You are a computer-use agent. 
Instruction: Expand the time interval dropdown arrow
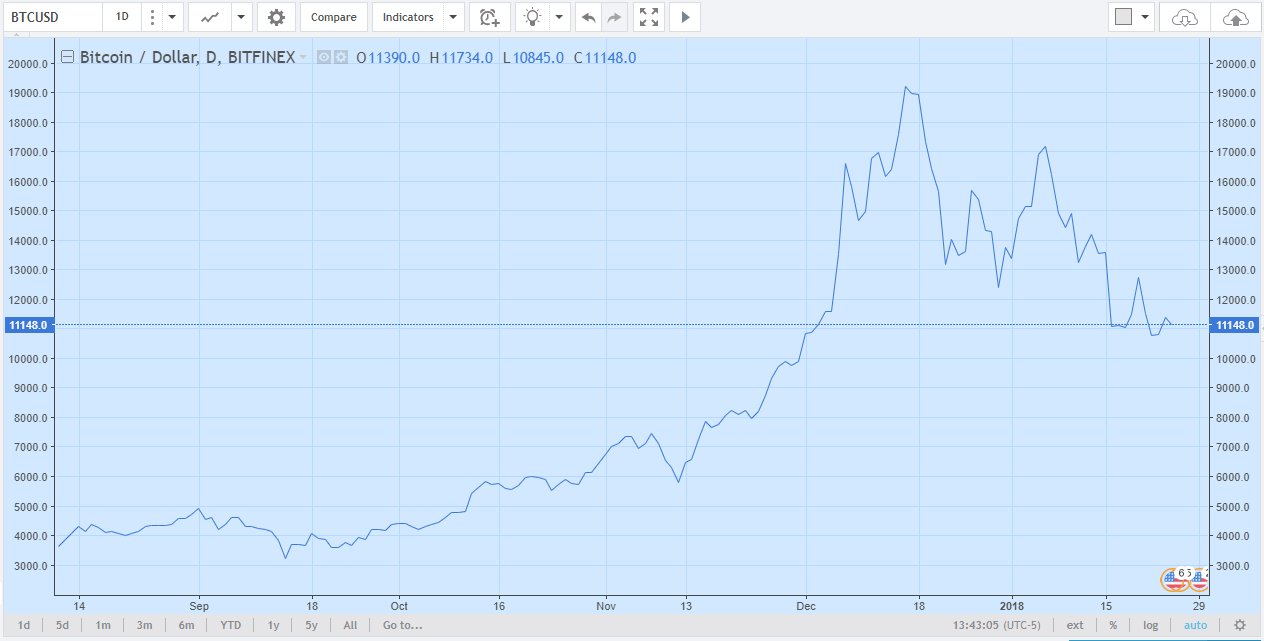[x=172, y=17]
